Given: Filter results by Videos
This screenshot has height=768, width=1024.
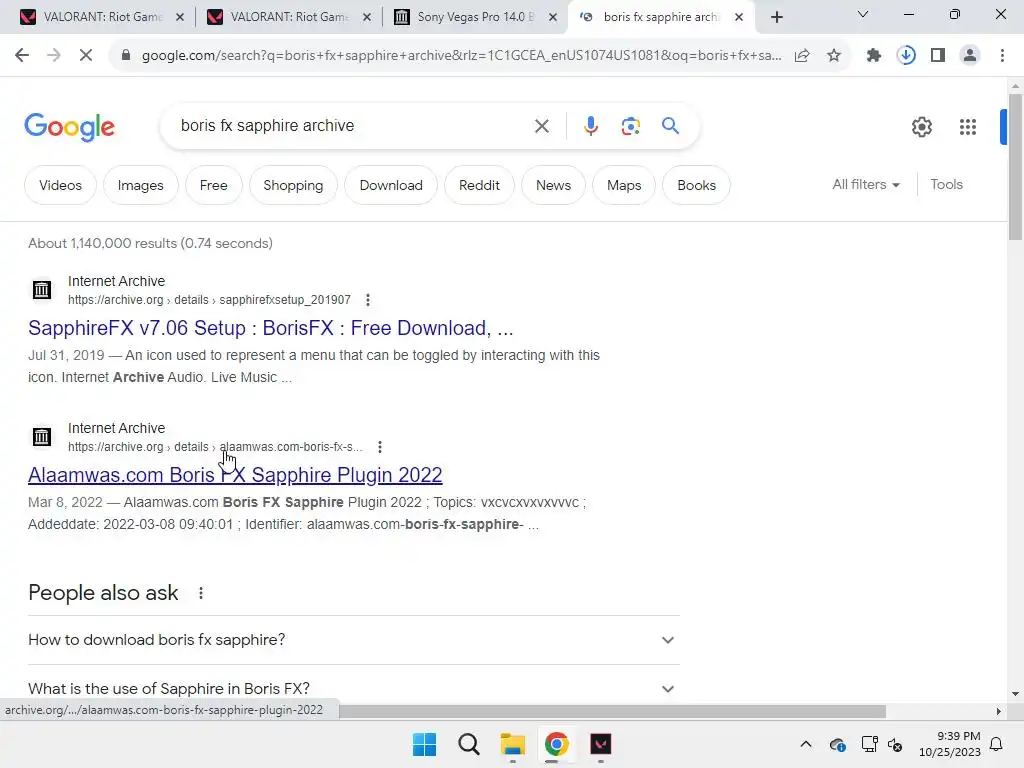Looking at the screenshot, I should click(x=60, y=185).
